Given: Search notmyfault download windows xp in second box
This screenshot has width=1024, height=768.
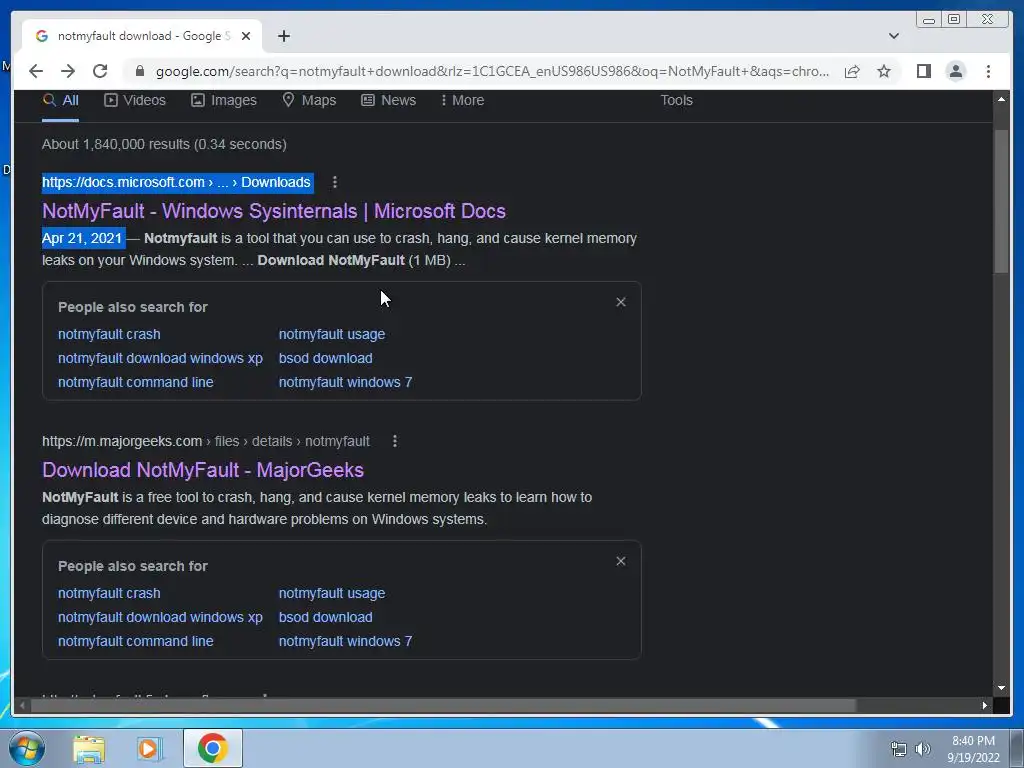Looking at the screenshot, I should pos(160,618).
